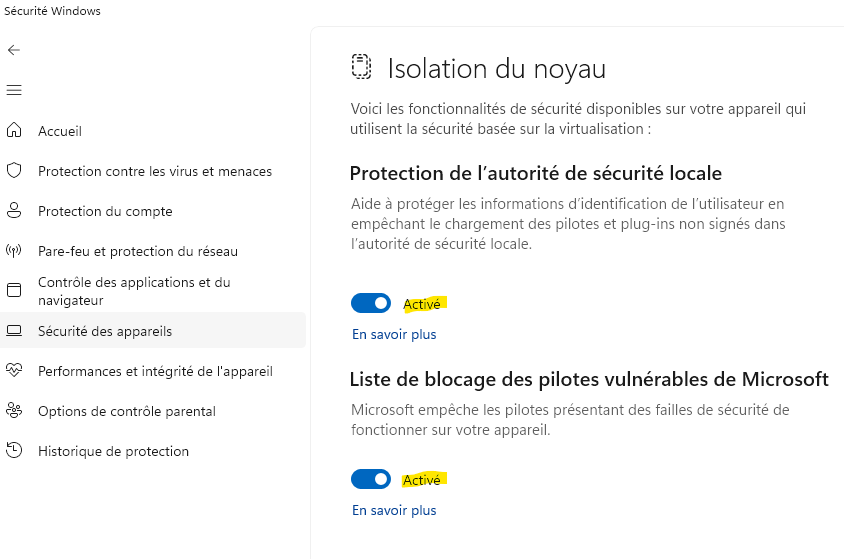The height and width of the screenshot is (559, 844).
Task: Click the device security laptop icon
Action: click(x=14, y=331)
